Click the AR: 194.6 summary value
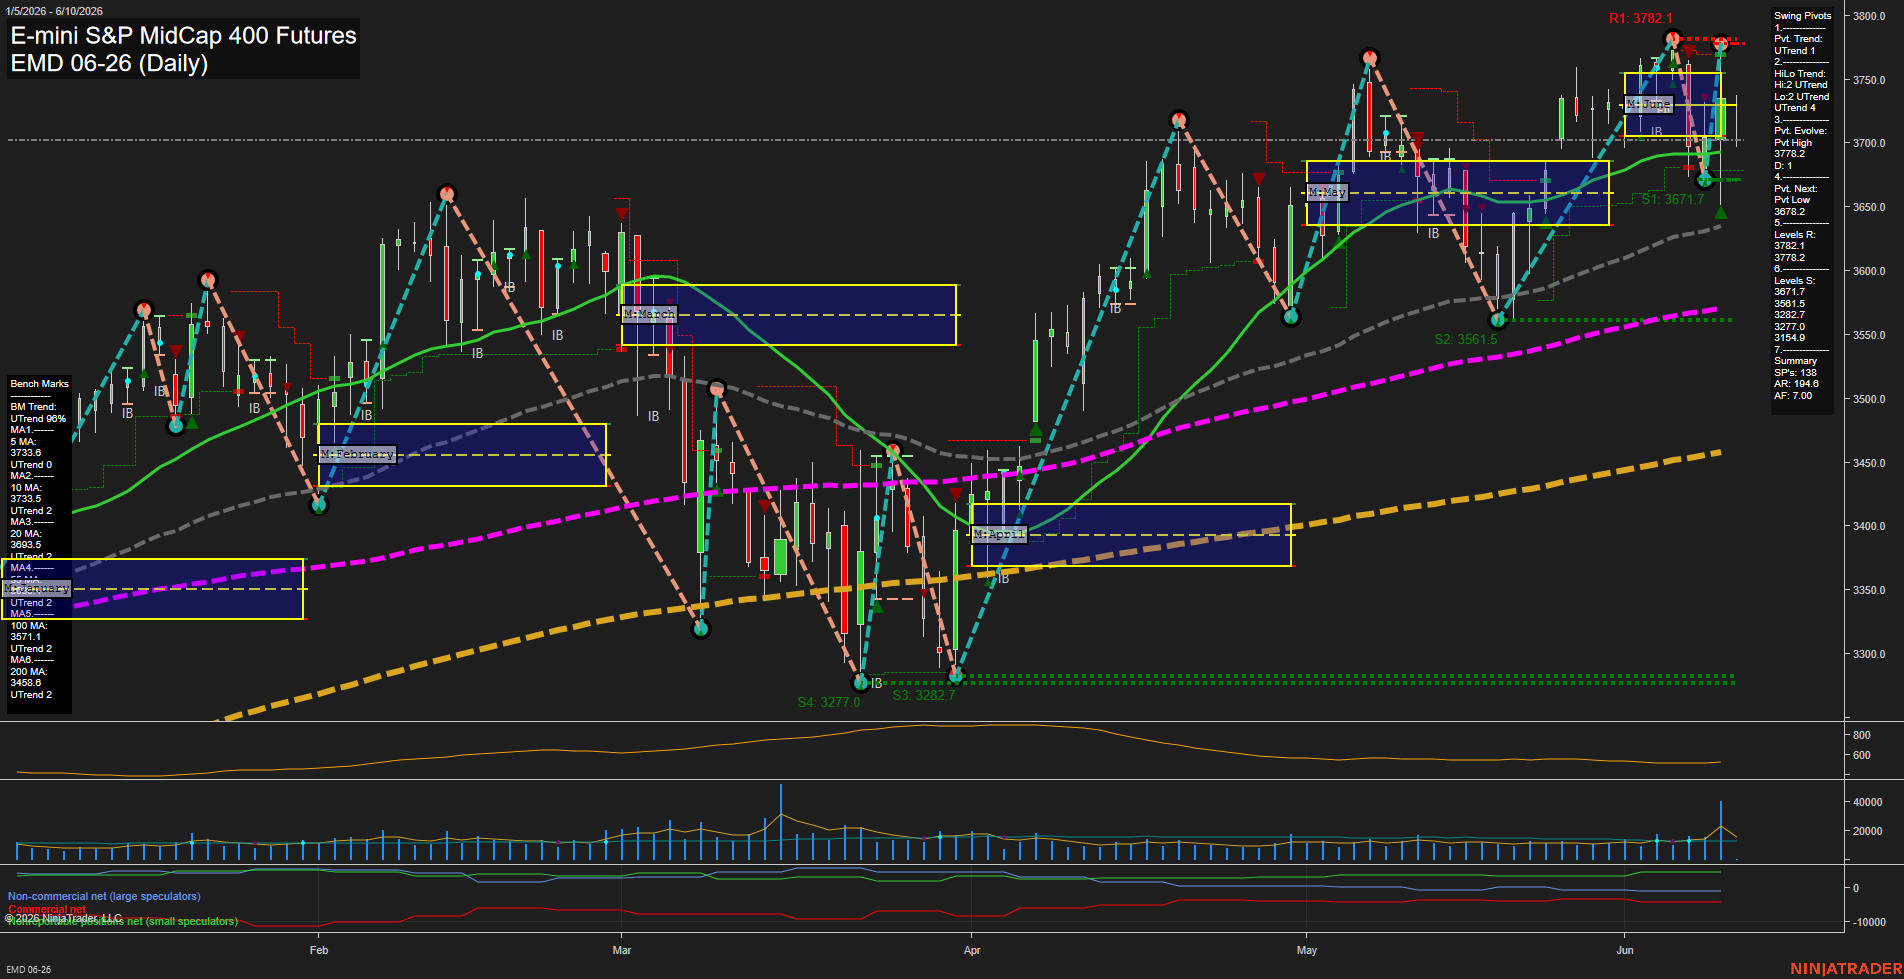The image size is (1904, 979). tap(1797, 384)
